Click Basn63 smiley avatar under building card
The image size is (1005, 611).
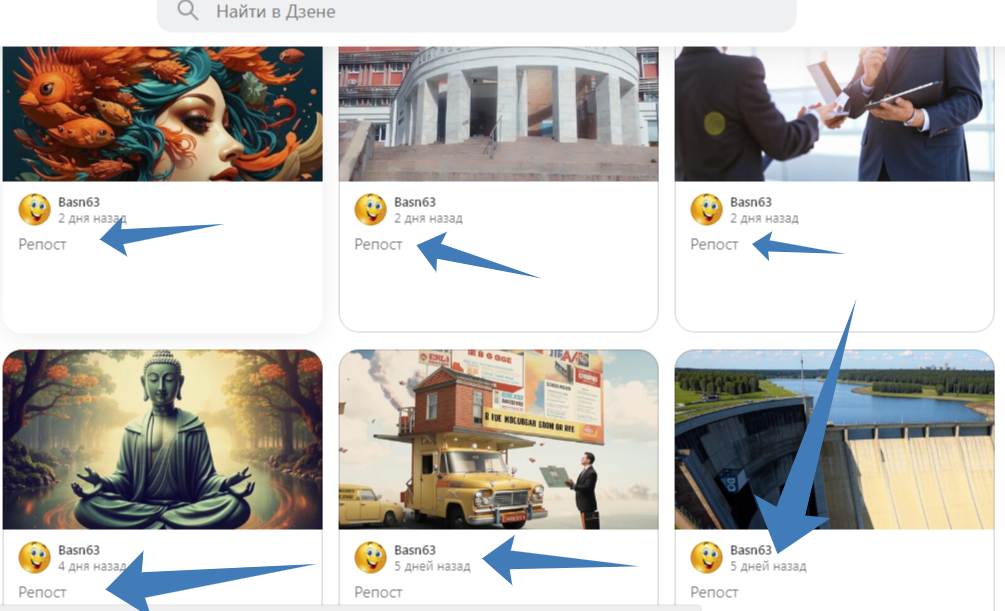[370, 210]
